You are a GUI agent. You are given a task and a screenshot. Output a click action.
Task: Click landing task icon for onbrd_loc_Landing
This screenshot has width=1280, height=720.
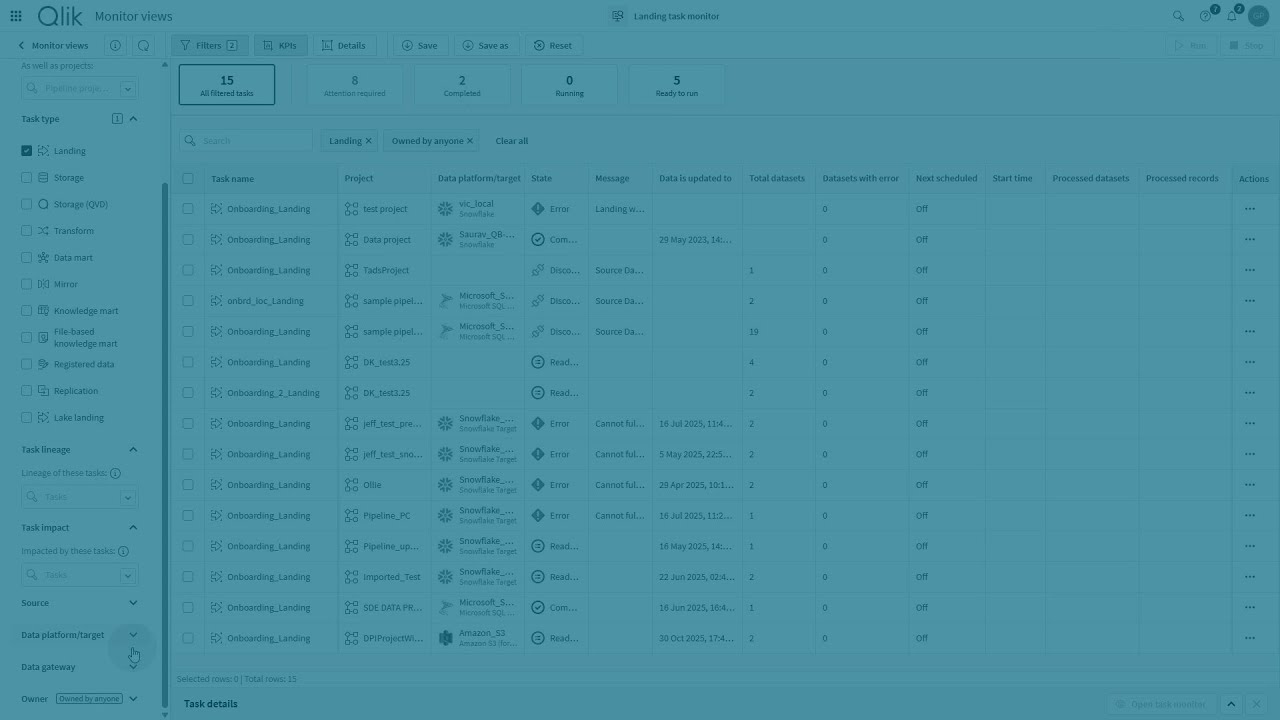[x=216, y=301]
